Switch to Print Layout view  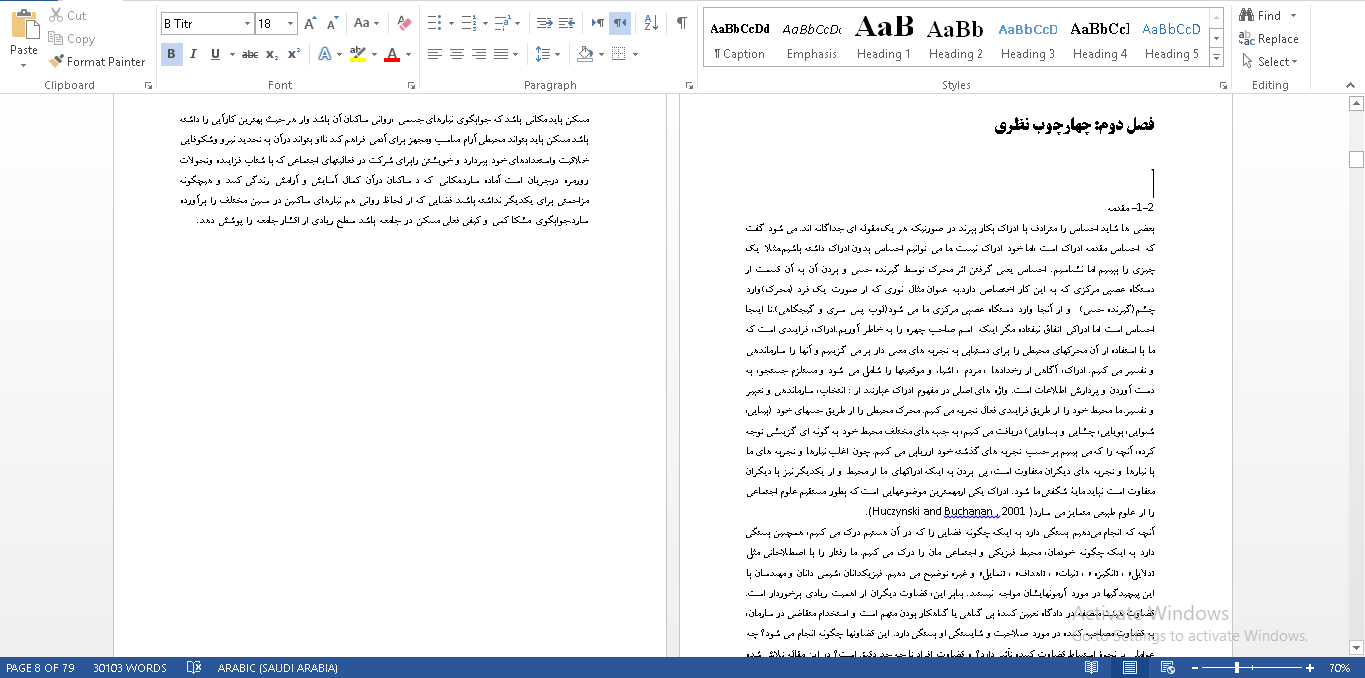1129,668
